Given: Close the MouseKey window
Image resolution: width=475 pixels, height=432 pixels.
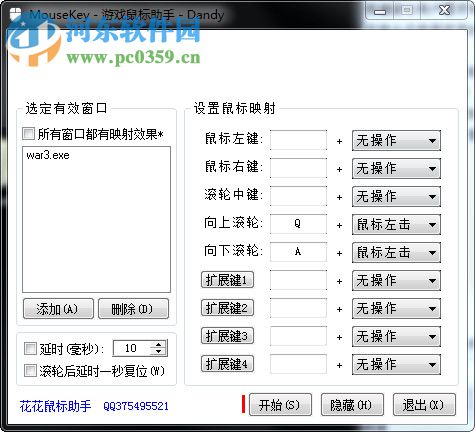Looking at the screenshot, I should (445, 11).
